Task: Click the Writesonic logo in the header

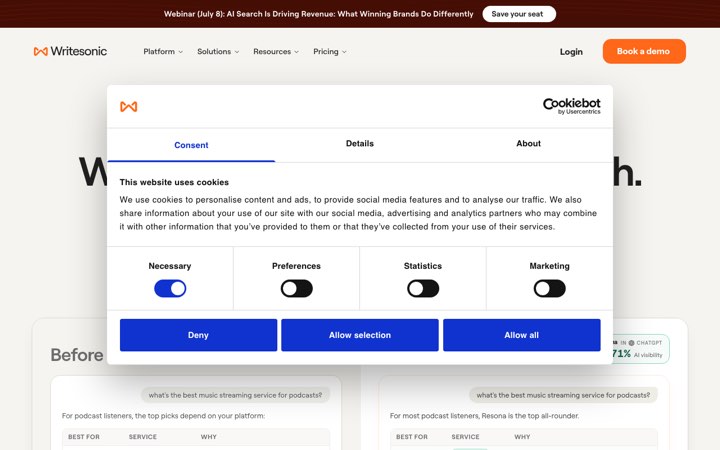Action: [x=70, y=51]
